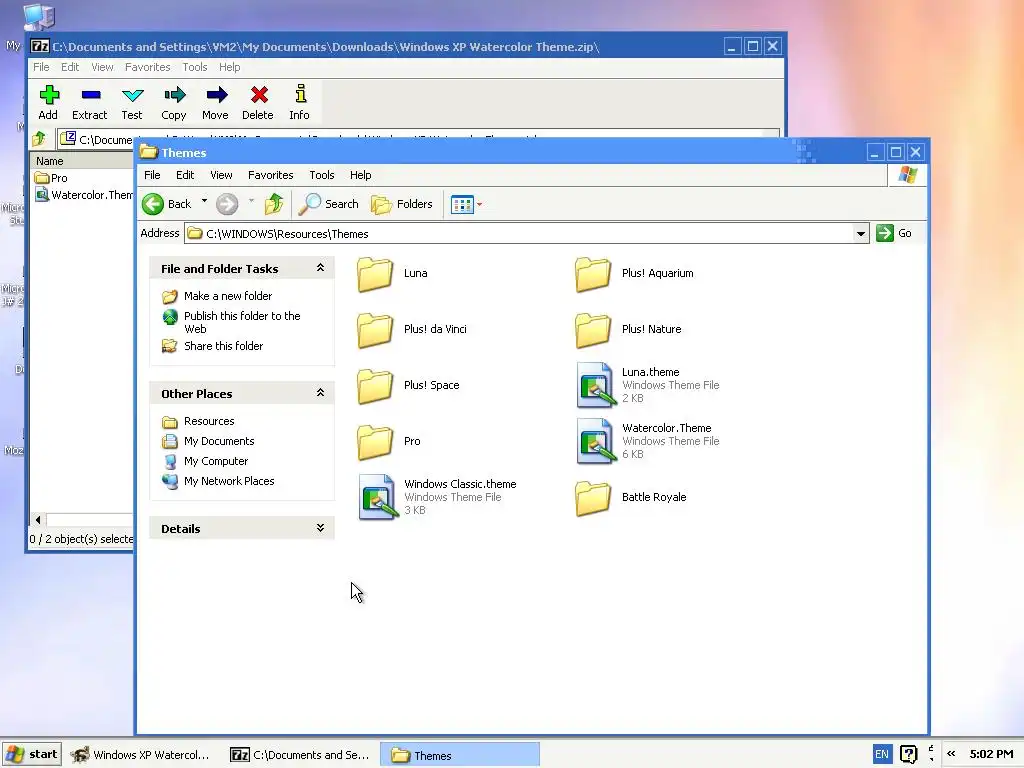Open the Forward button history dropdown arrow
This screenshot has width=1024, height=768.
pos(251,202)
